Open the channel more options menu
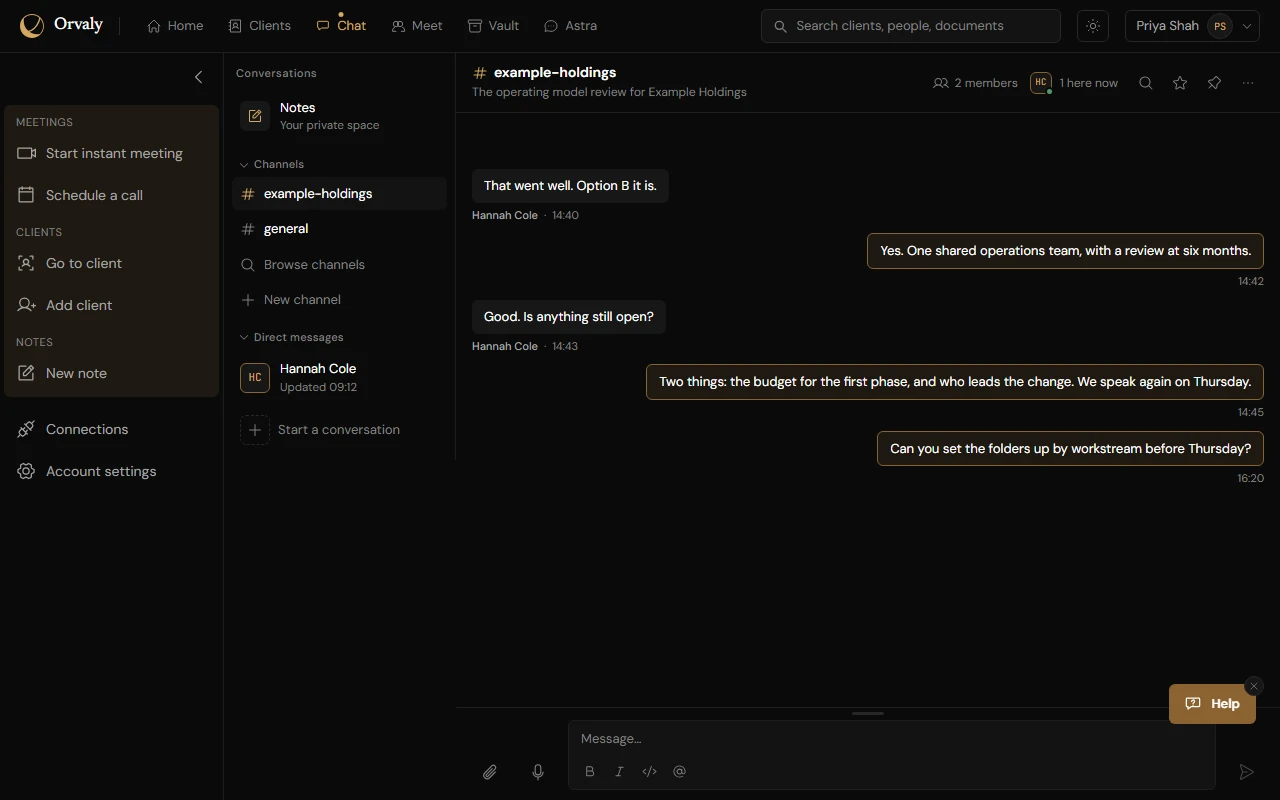 coord(1248,83)
